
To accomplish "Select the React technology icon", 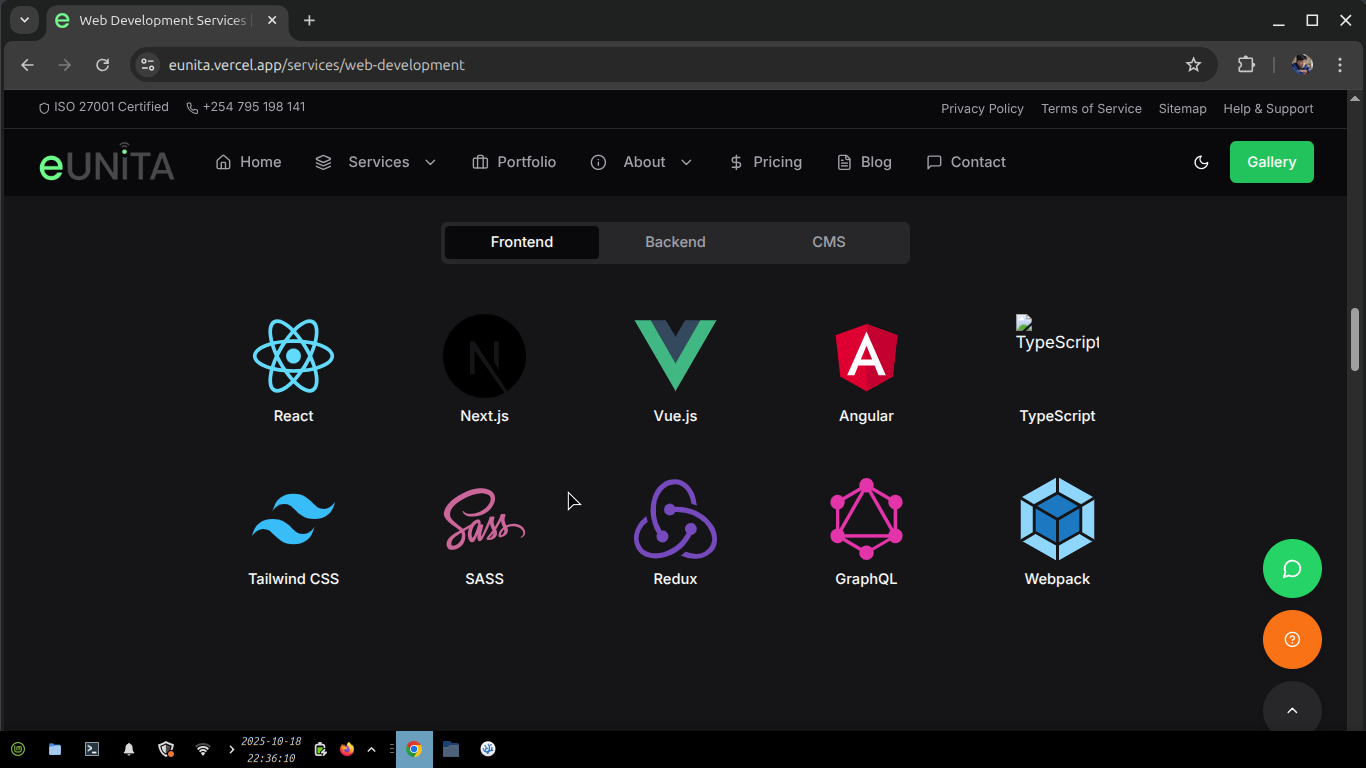I will pos(293,356).
